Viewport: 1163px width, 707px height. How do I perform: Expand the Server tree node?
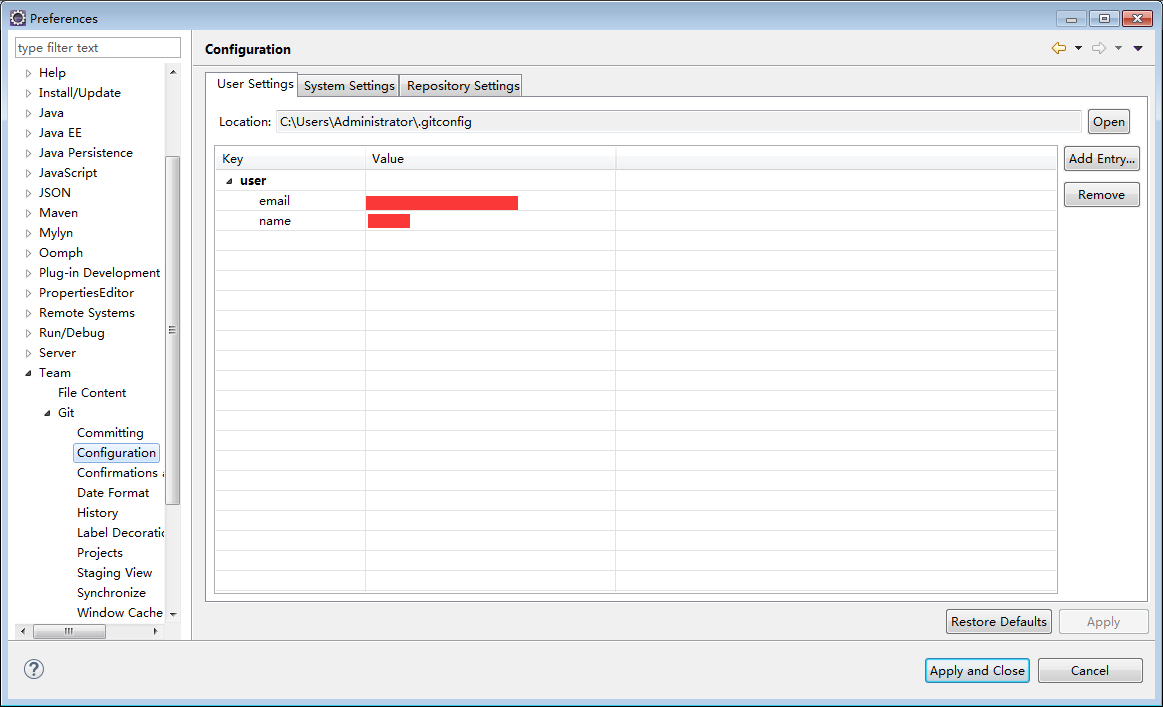(x=28, y=353)
